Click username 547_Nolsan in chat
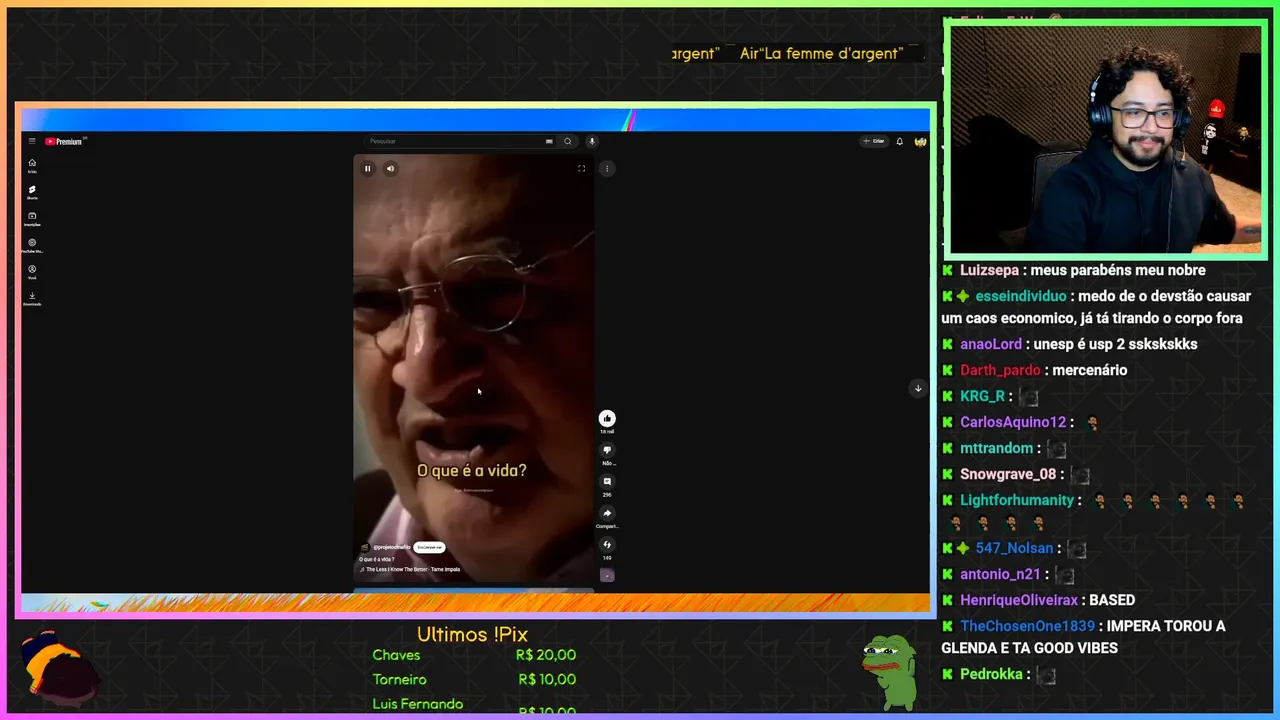This screenshot has width=1280, height=720. click(1014, 548)
